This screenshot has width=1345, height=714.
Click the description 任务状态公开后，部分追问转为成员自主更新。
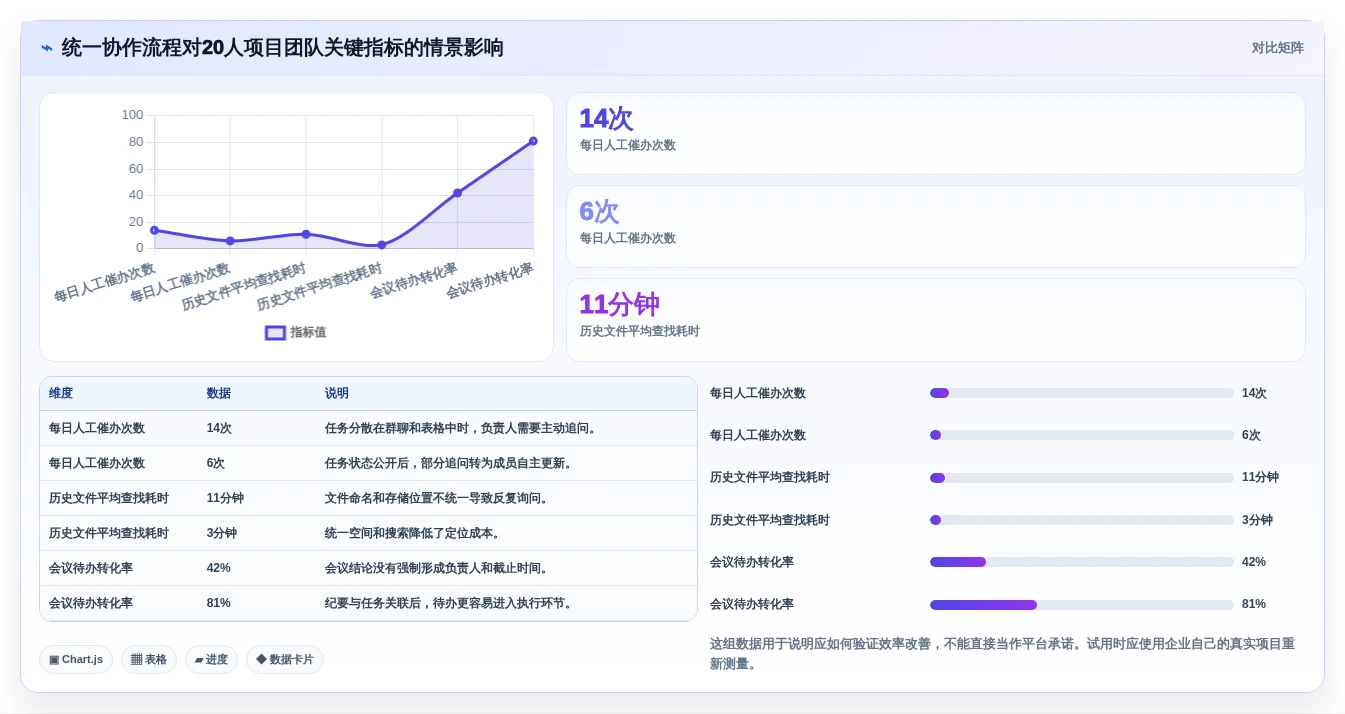451,463
